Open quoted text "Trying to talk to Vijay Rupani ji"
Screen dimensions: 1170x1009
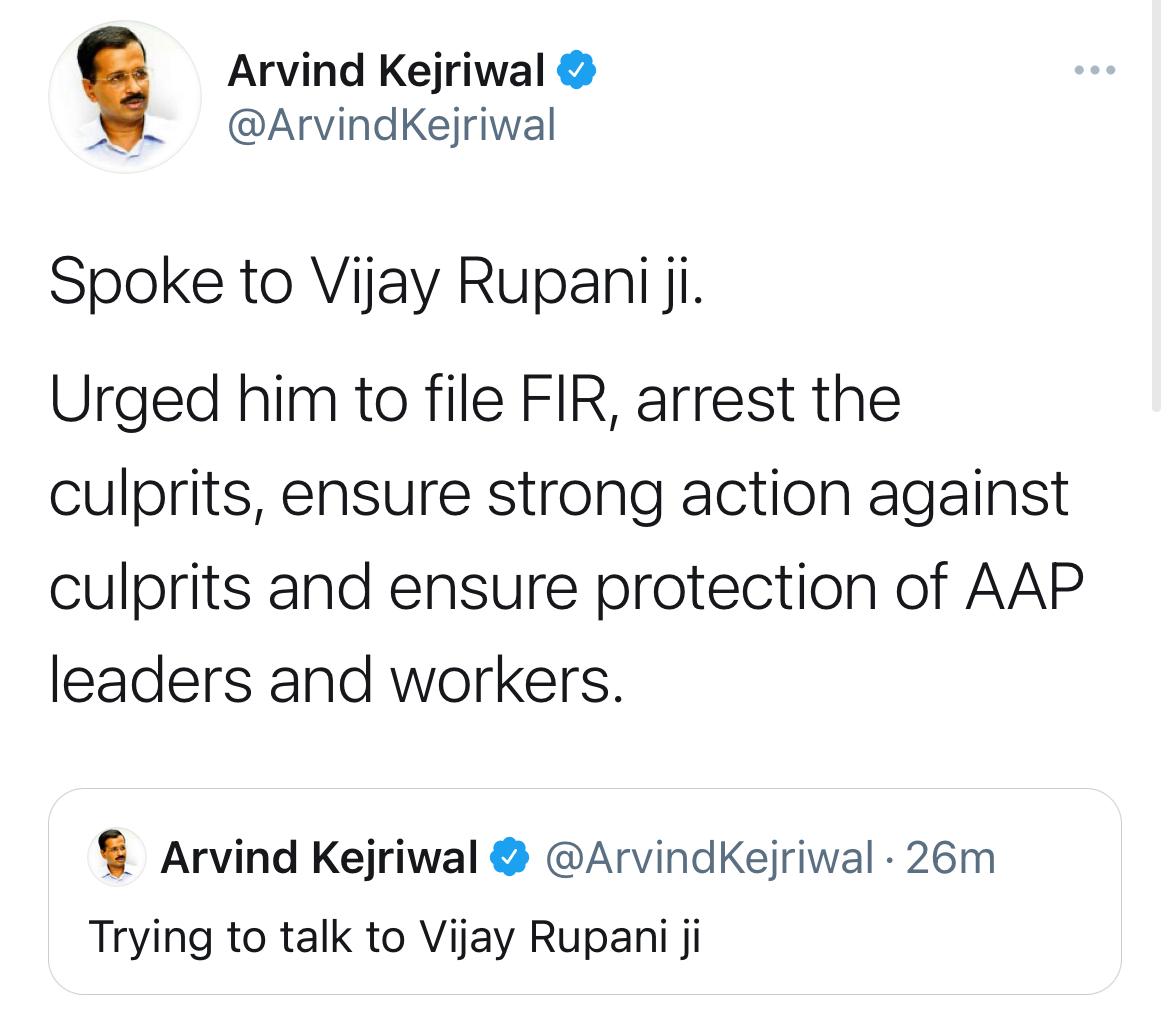click(395, 937)
